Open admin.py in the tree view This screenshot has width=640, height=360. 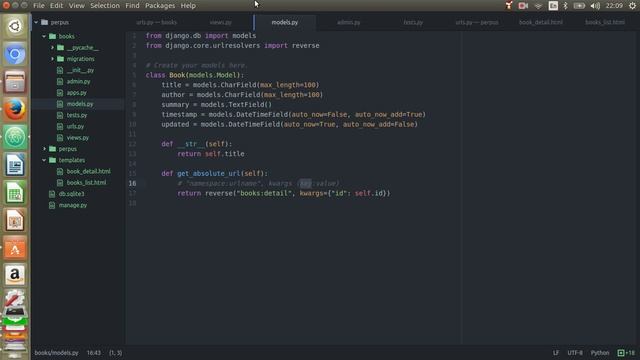(x=78, y=82)
